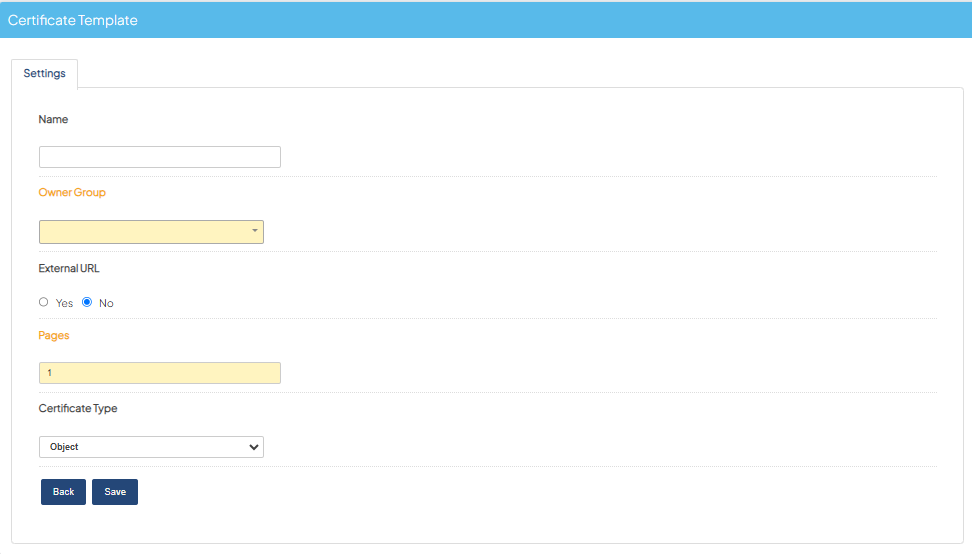Image resolution: width=972 pixels, height=554 pixels.
Task: Open the Owner Group combo box
Action: (x=151, y=232)
